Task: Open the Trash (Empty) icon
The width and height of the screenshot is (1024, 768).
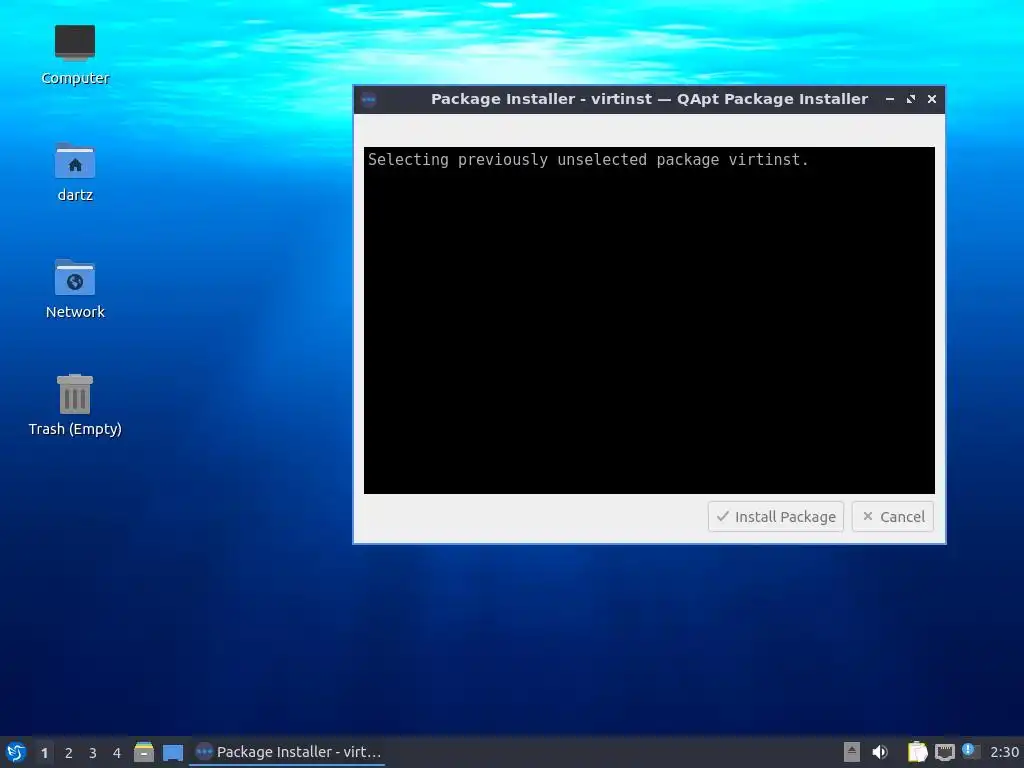Action: 75,405
